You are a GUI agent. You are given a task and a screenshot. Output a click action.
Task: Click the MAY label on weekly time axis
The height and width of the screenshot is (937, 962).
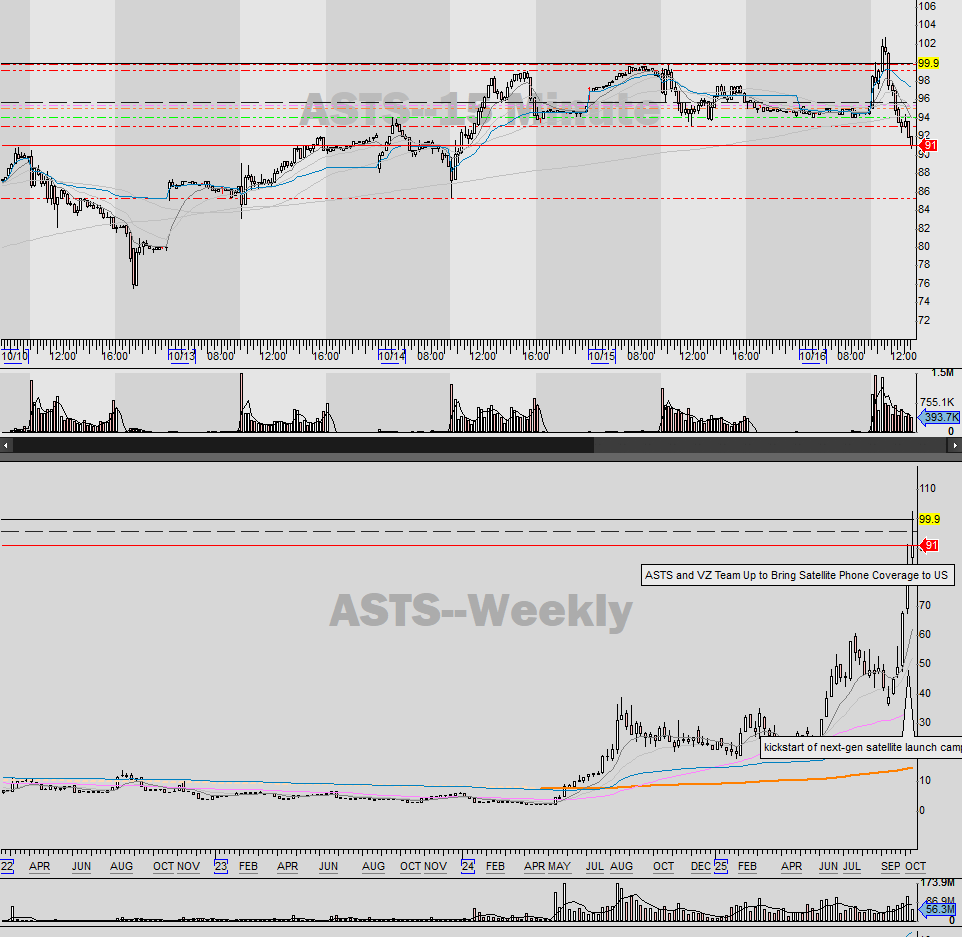pyautogui.click(x=559, y=866)
